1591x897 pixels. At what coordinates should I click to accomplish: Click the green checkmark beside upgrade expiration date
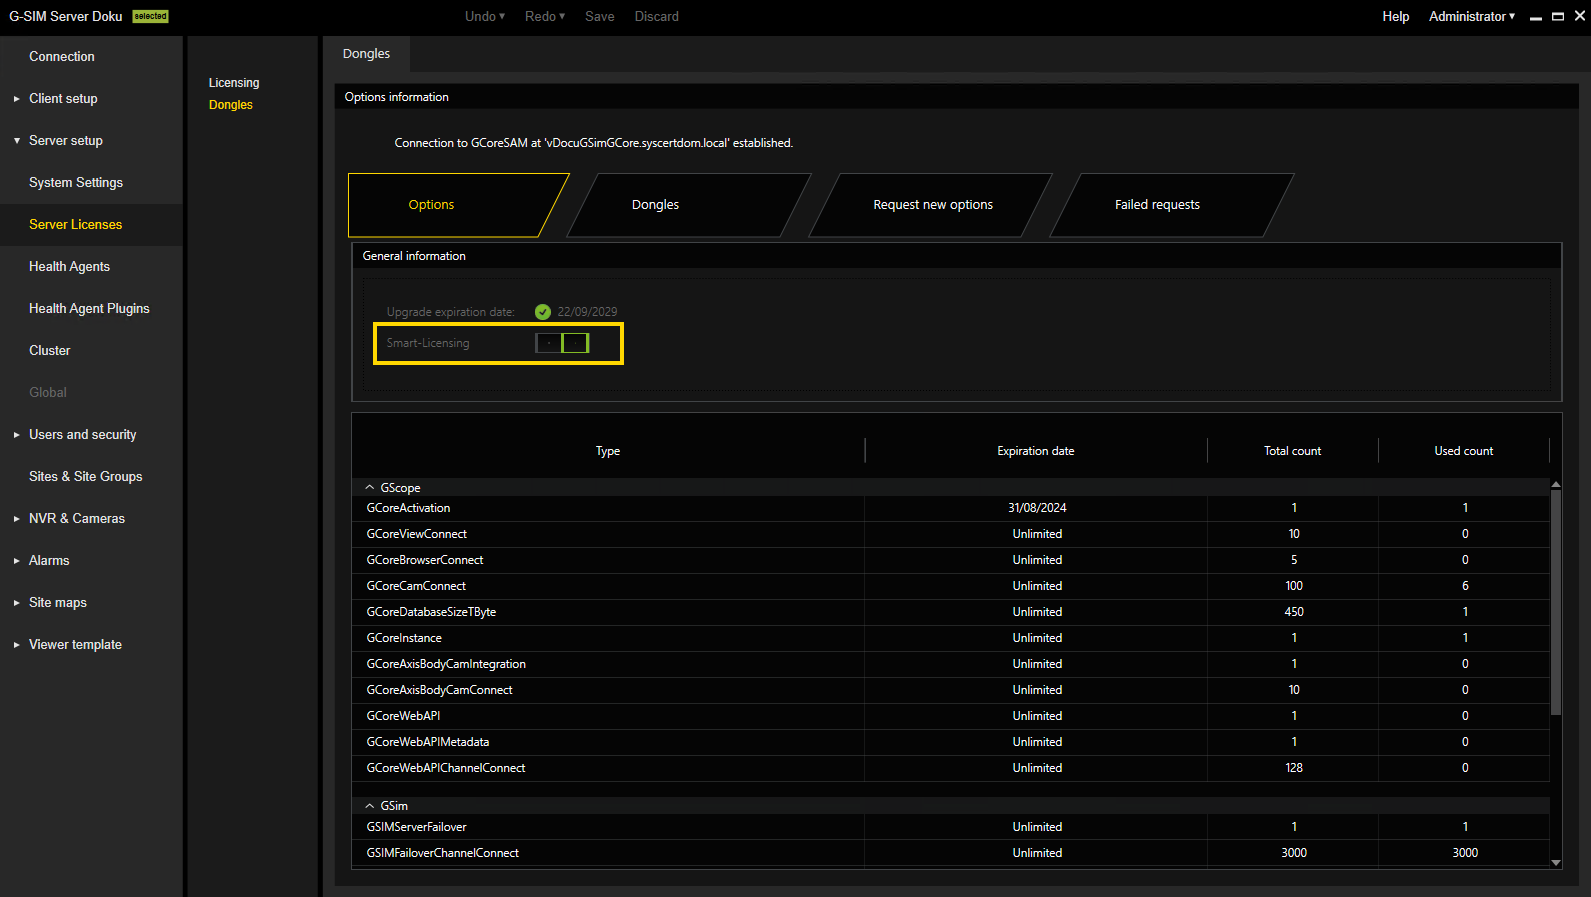click(543, 312)
